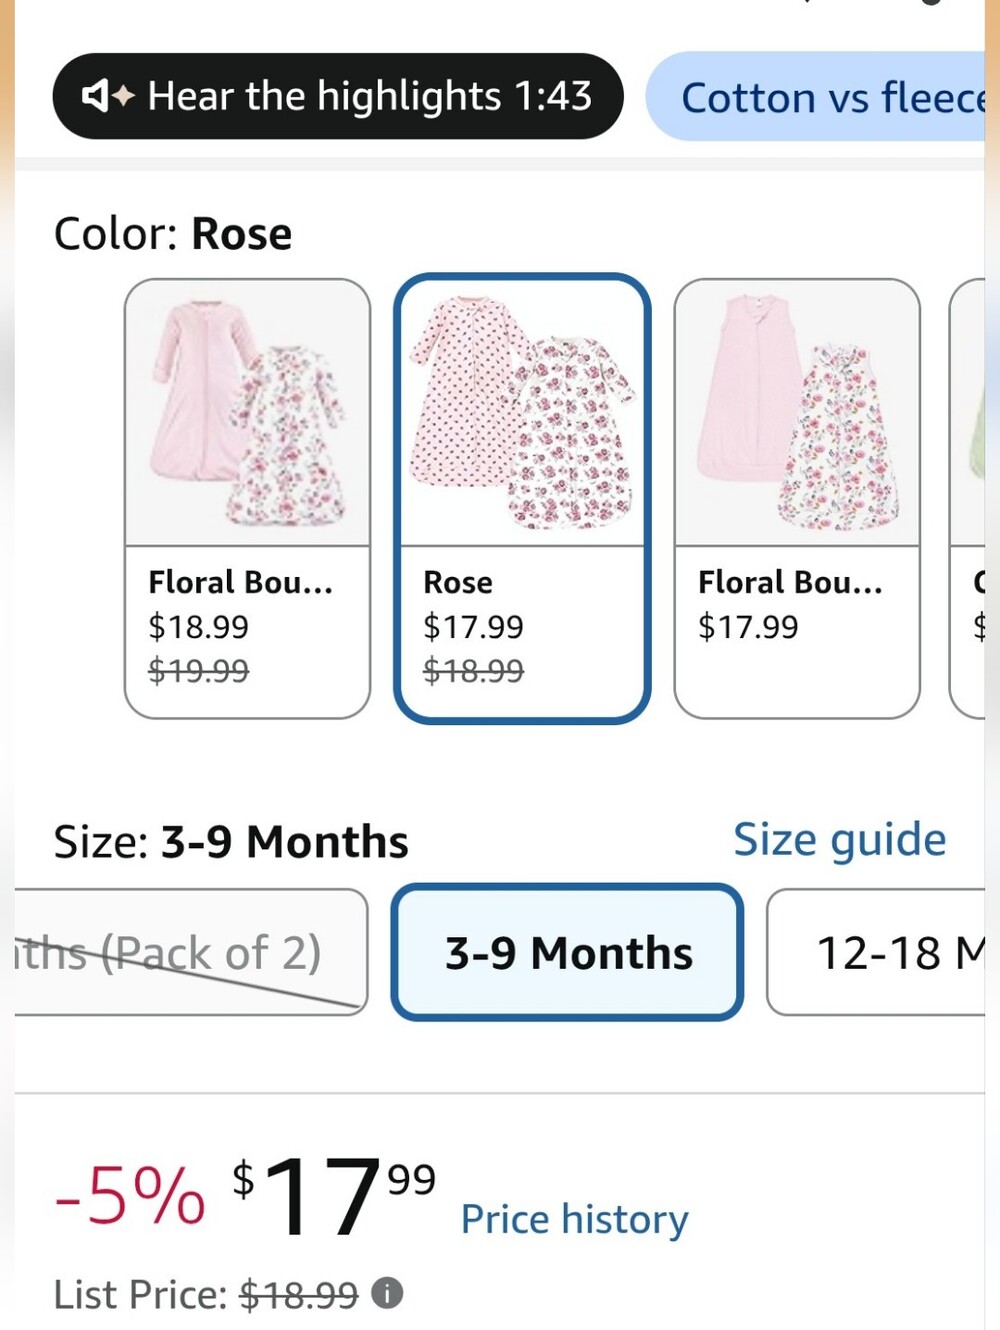
Task: Open the Size guide link
Action: coord(839,839)
